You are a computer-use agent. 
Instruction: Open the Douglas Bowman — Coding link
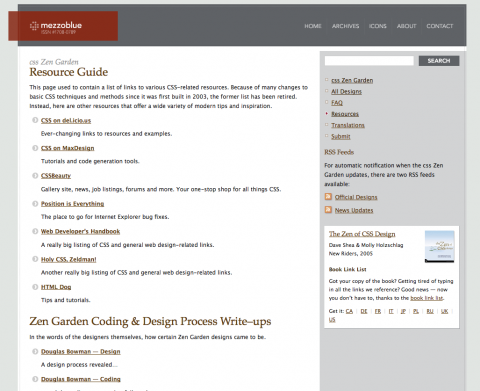click(81, 379)
